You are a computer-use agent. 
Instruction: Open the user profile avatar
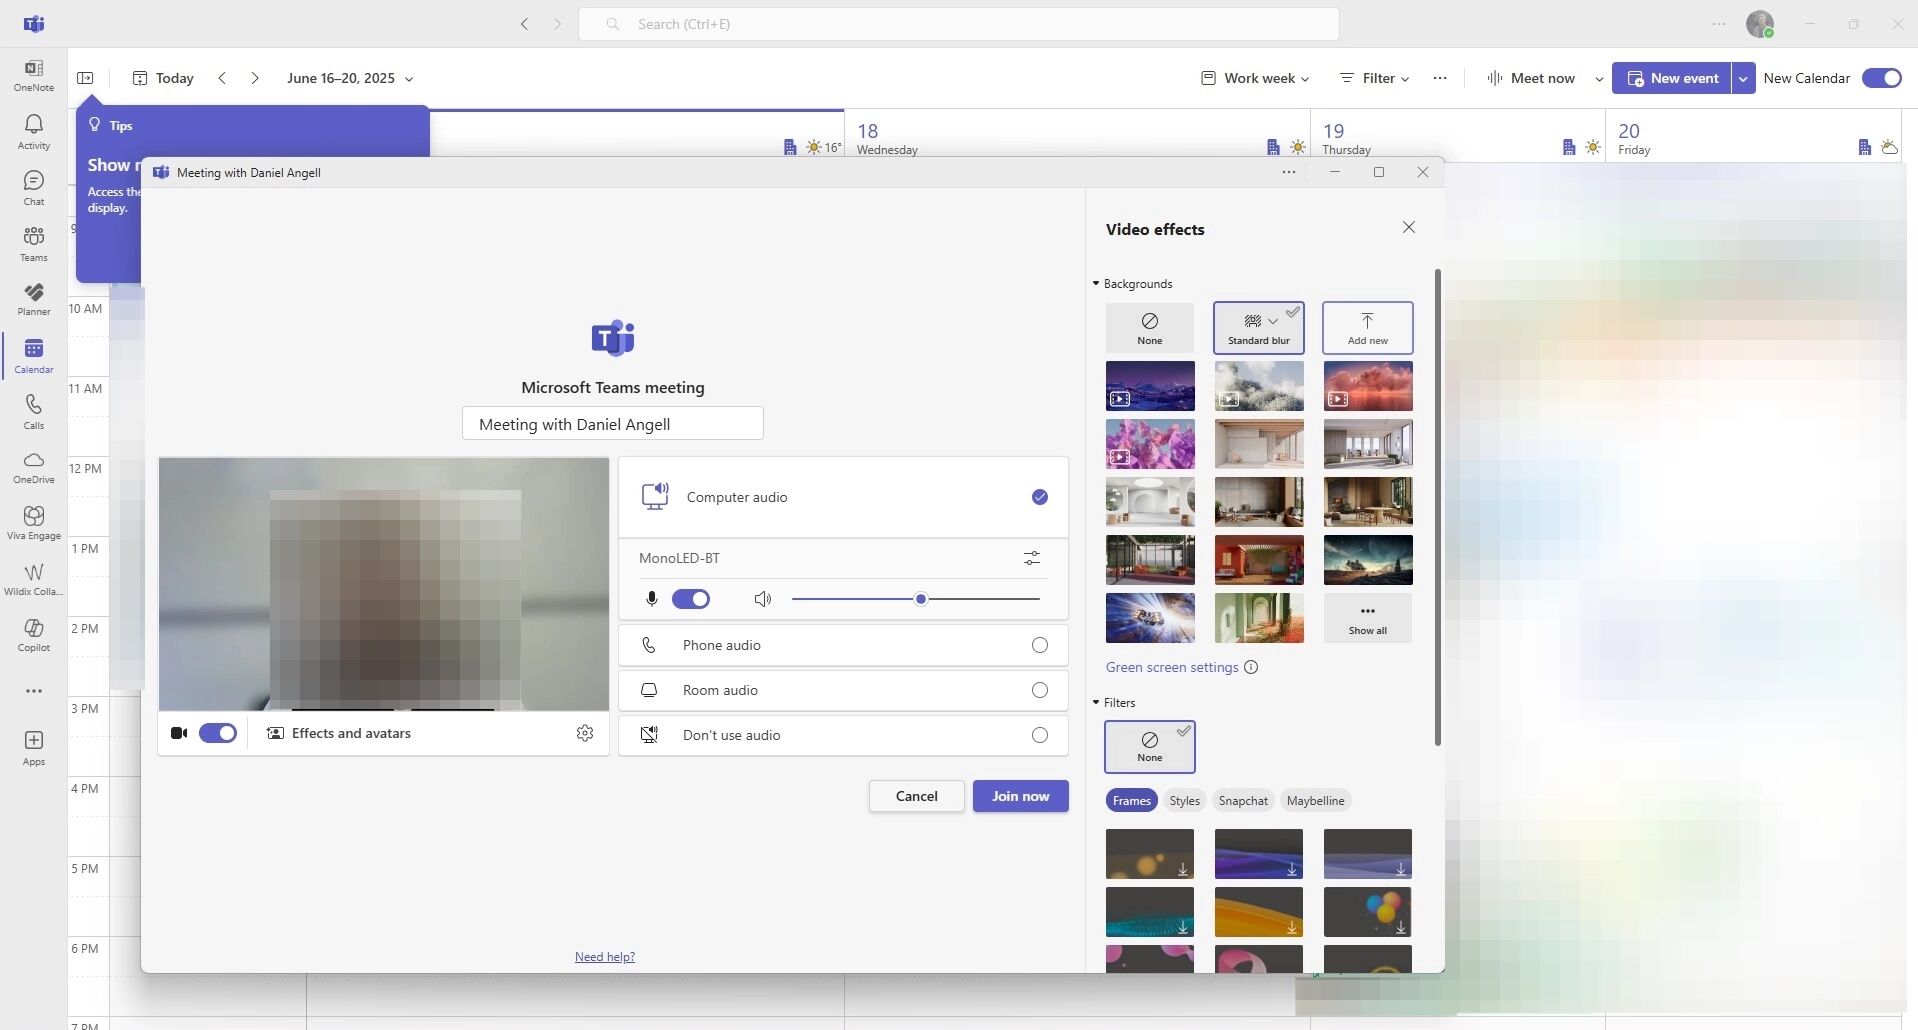tap(1760, 24)
